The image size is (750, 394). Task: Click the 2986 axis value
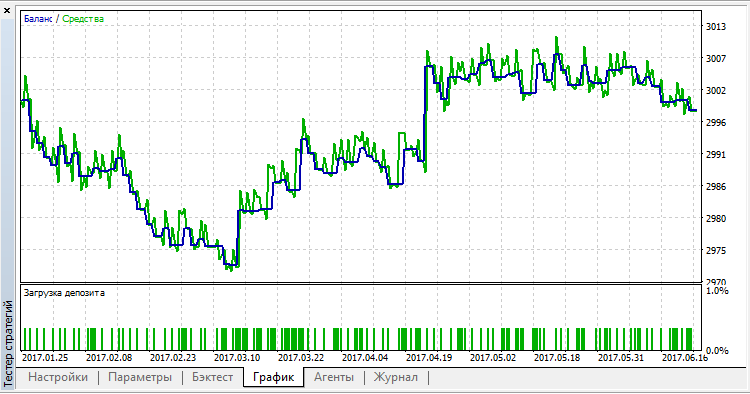(716, 187)
